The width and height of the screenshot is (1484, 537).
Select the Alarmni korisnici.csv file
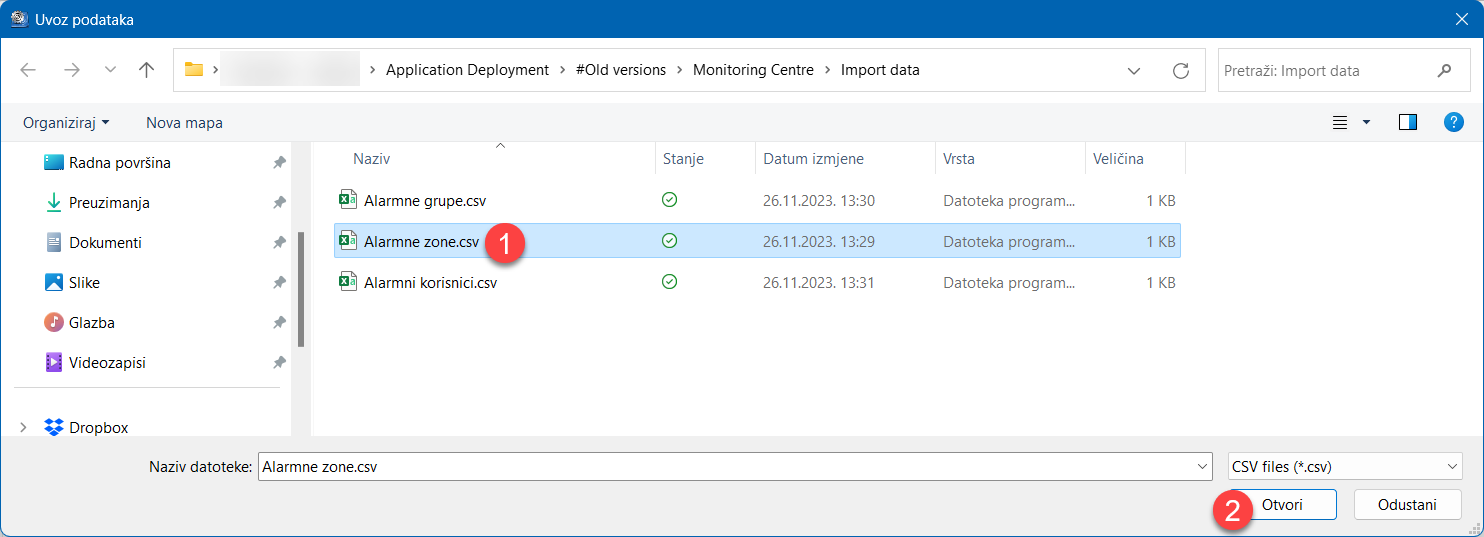click(x=430, y=283)
